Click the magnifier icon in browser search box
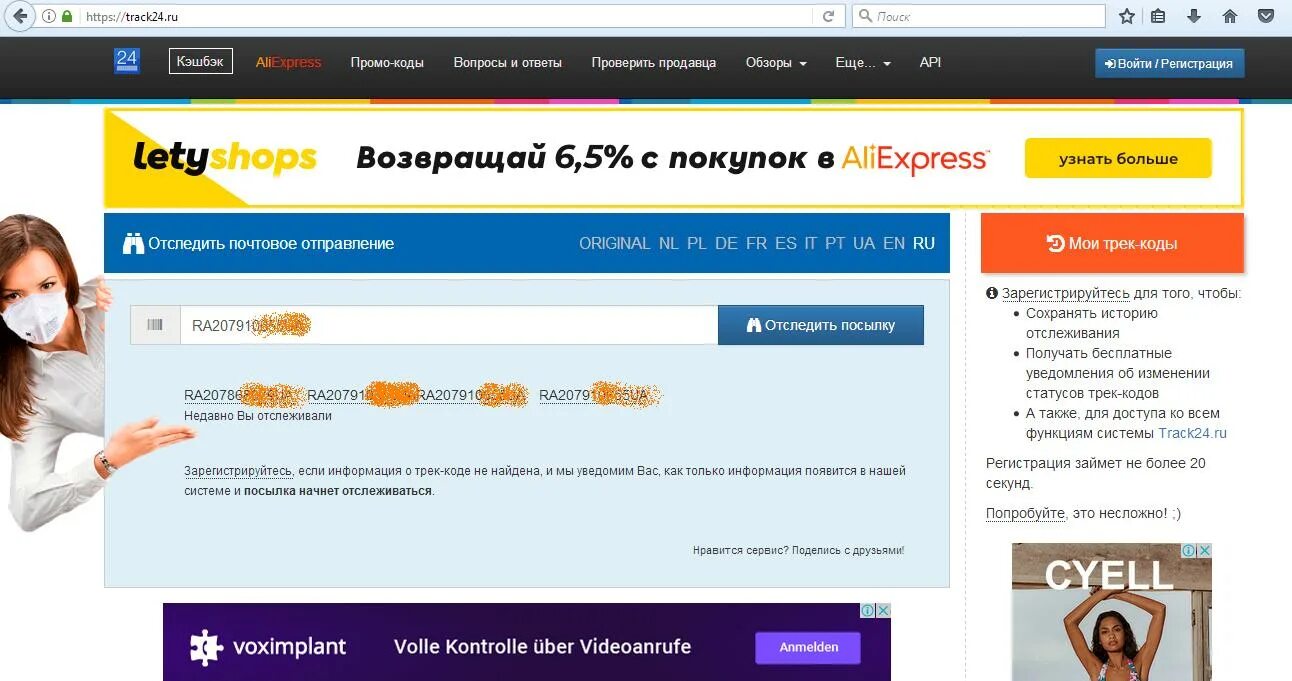 (865, 17)
